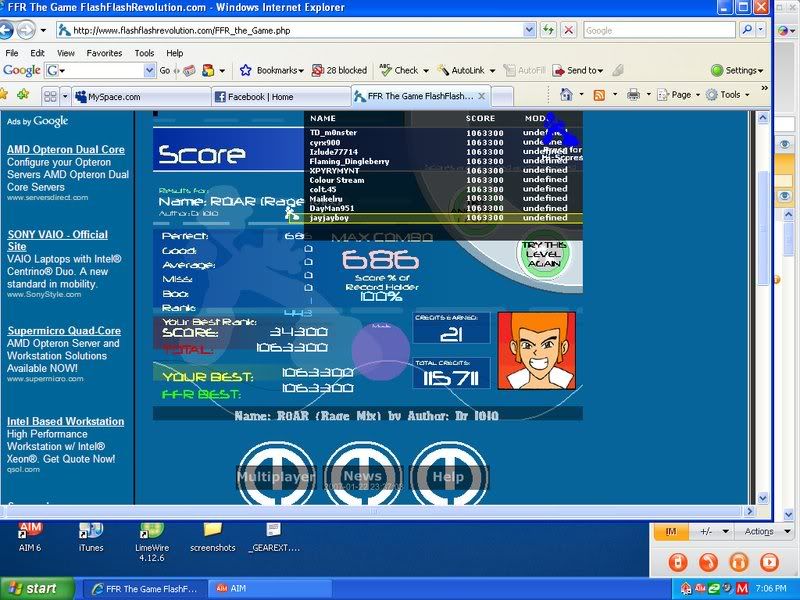Image resolution: width=800 pixels, height=600 pixels.
Task: Click the Add to Favorites icon
Action: 23,94
